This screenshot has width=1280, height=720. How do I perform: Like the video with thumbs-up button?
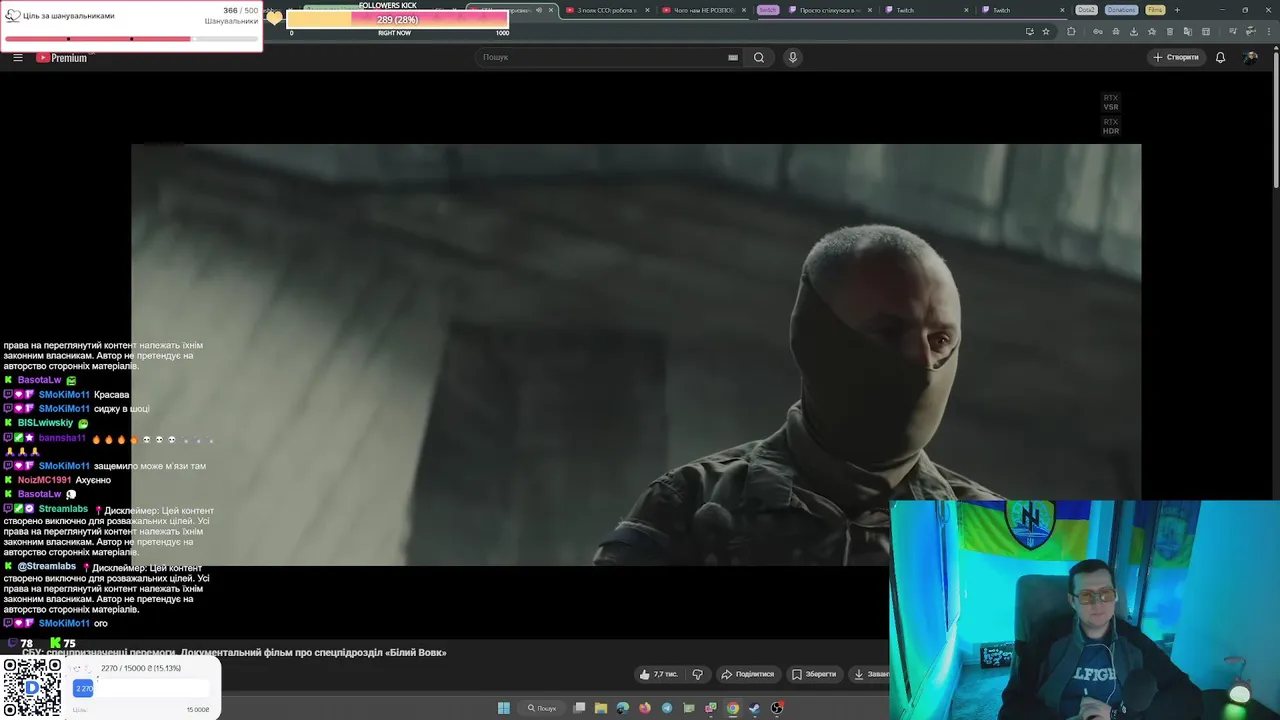point(658,674)
